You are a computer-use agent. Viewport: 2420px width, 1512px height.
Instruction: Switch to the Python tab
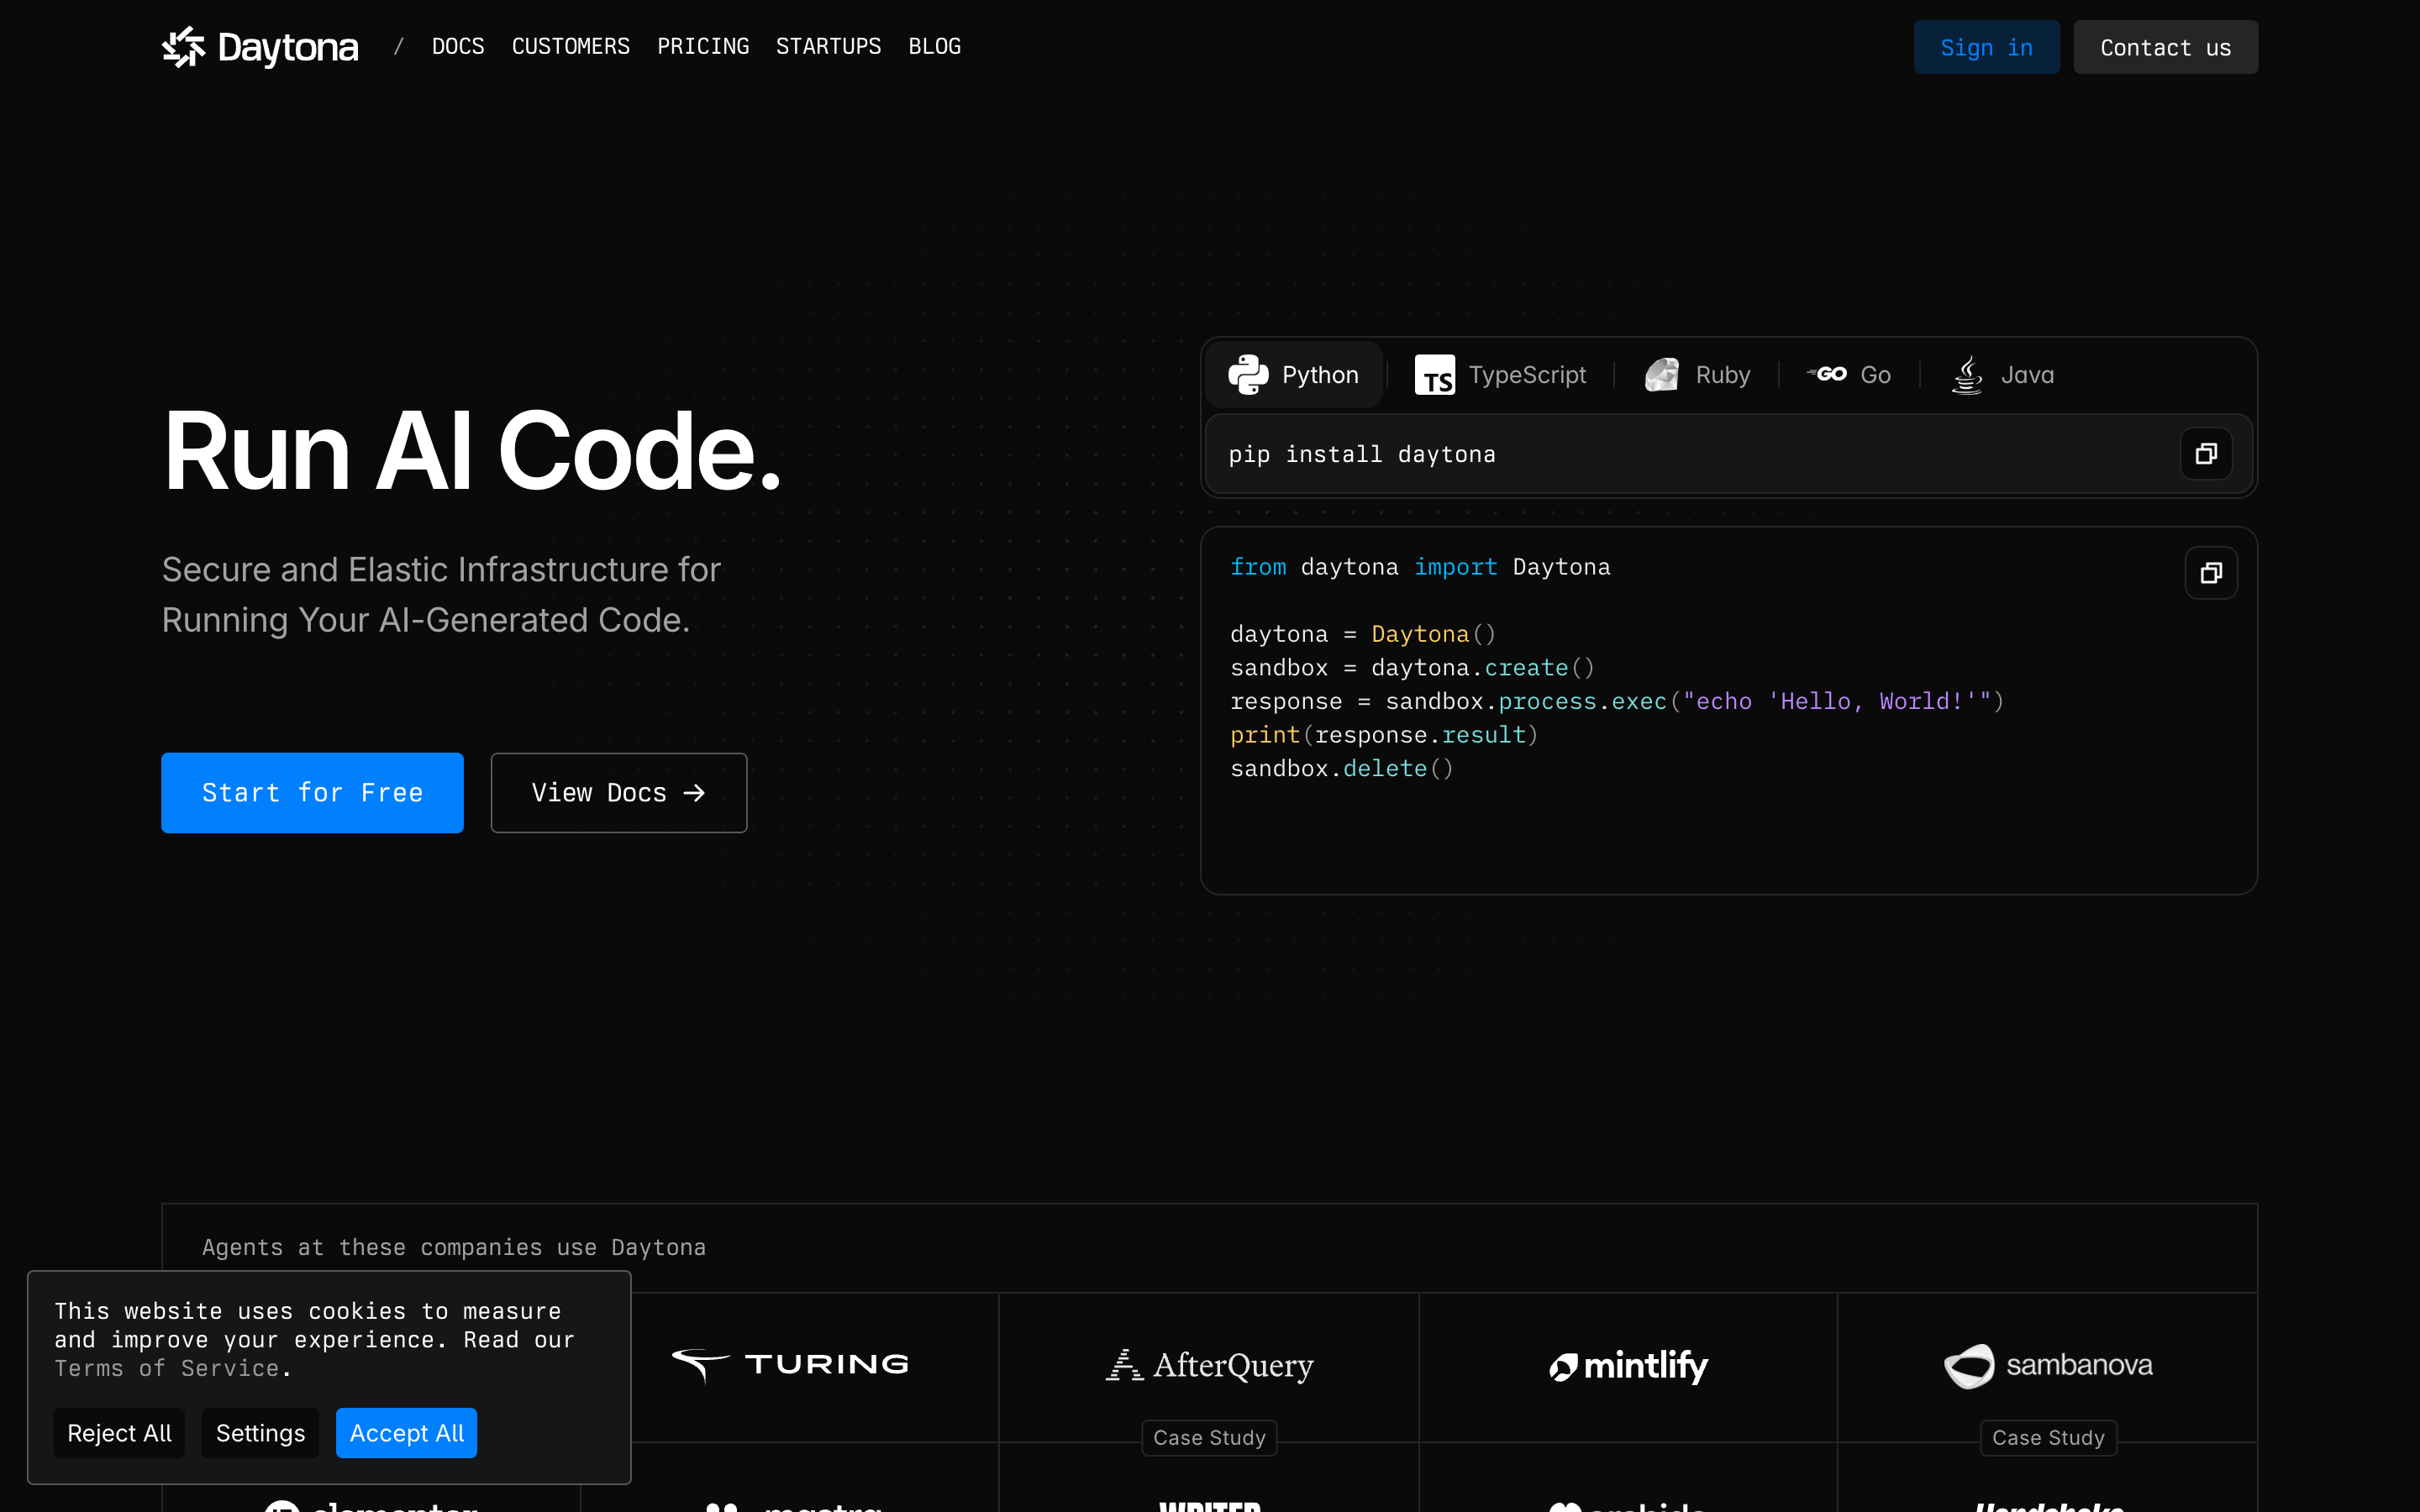coord(1294,375)
